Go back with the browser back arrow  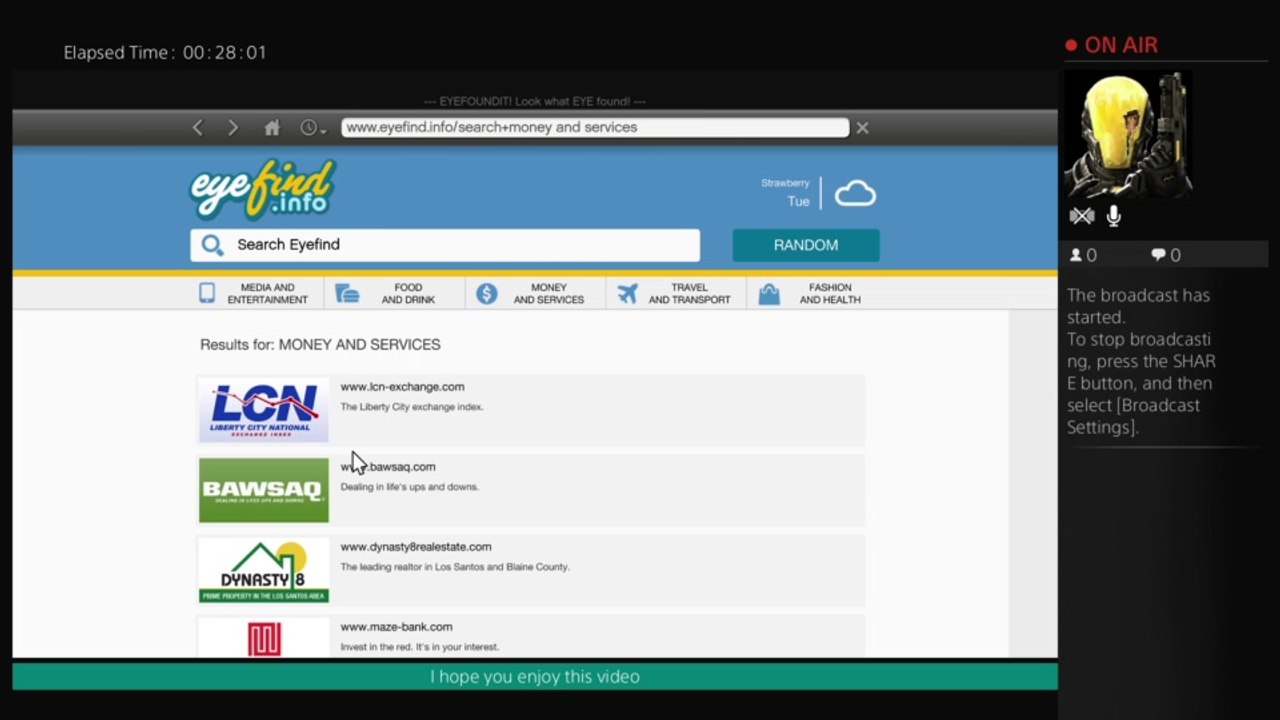[x=198, y=128]
